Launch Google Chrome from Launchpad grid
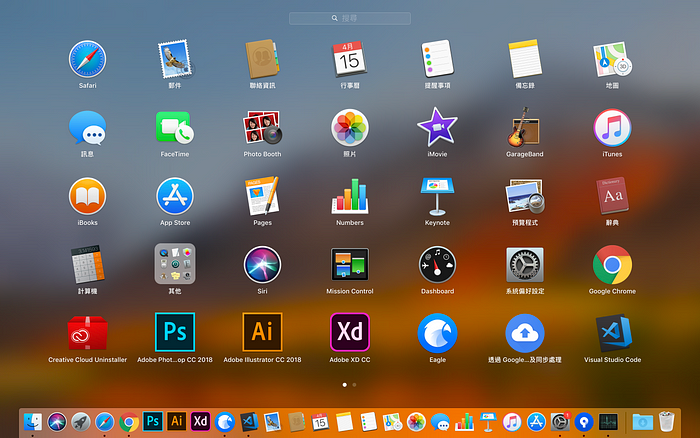Screen dimensions: 700x438 [x=612, y=265]
